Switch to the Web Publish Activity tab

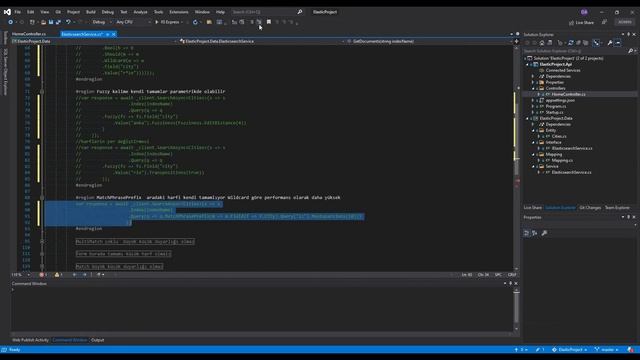[30, 340]
